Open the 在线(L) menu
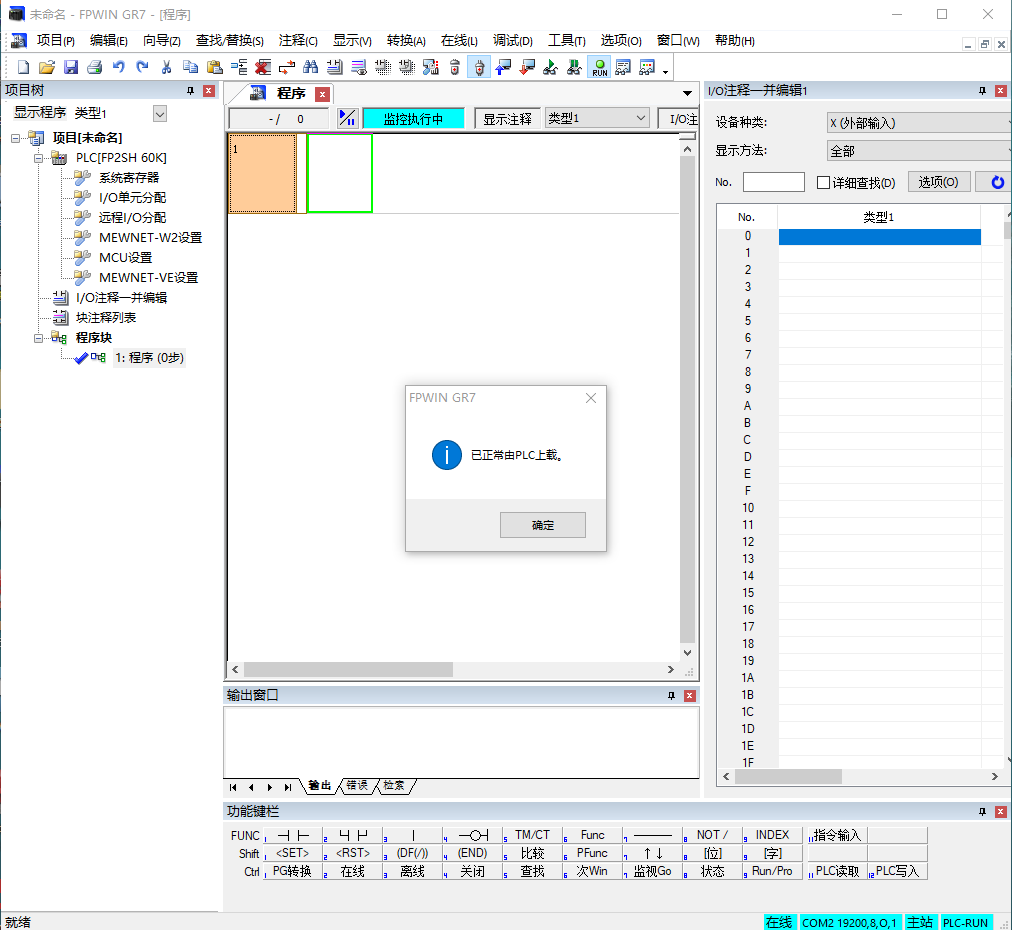This screenshot has height=930, width=1012. (459, 41)
